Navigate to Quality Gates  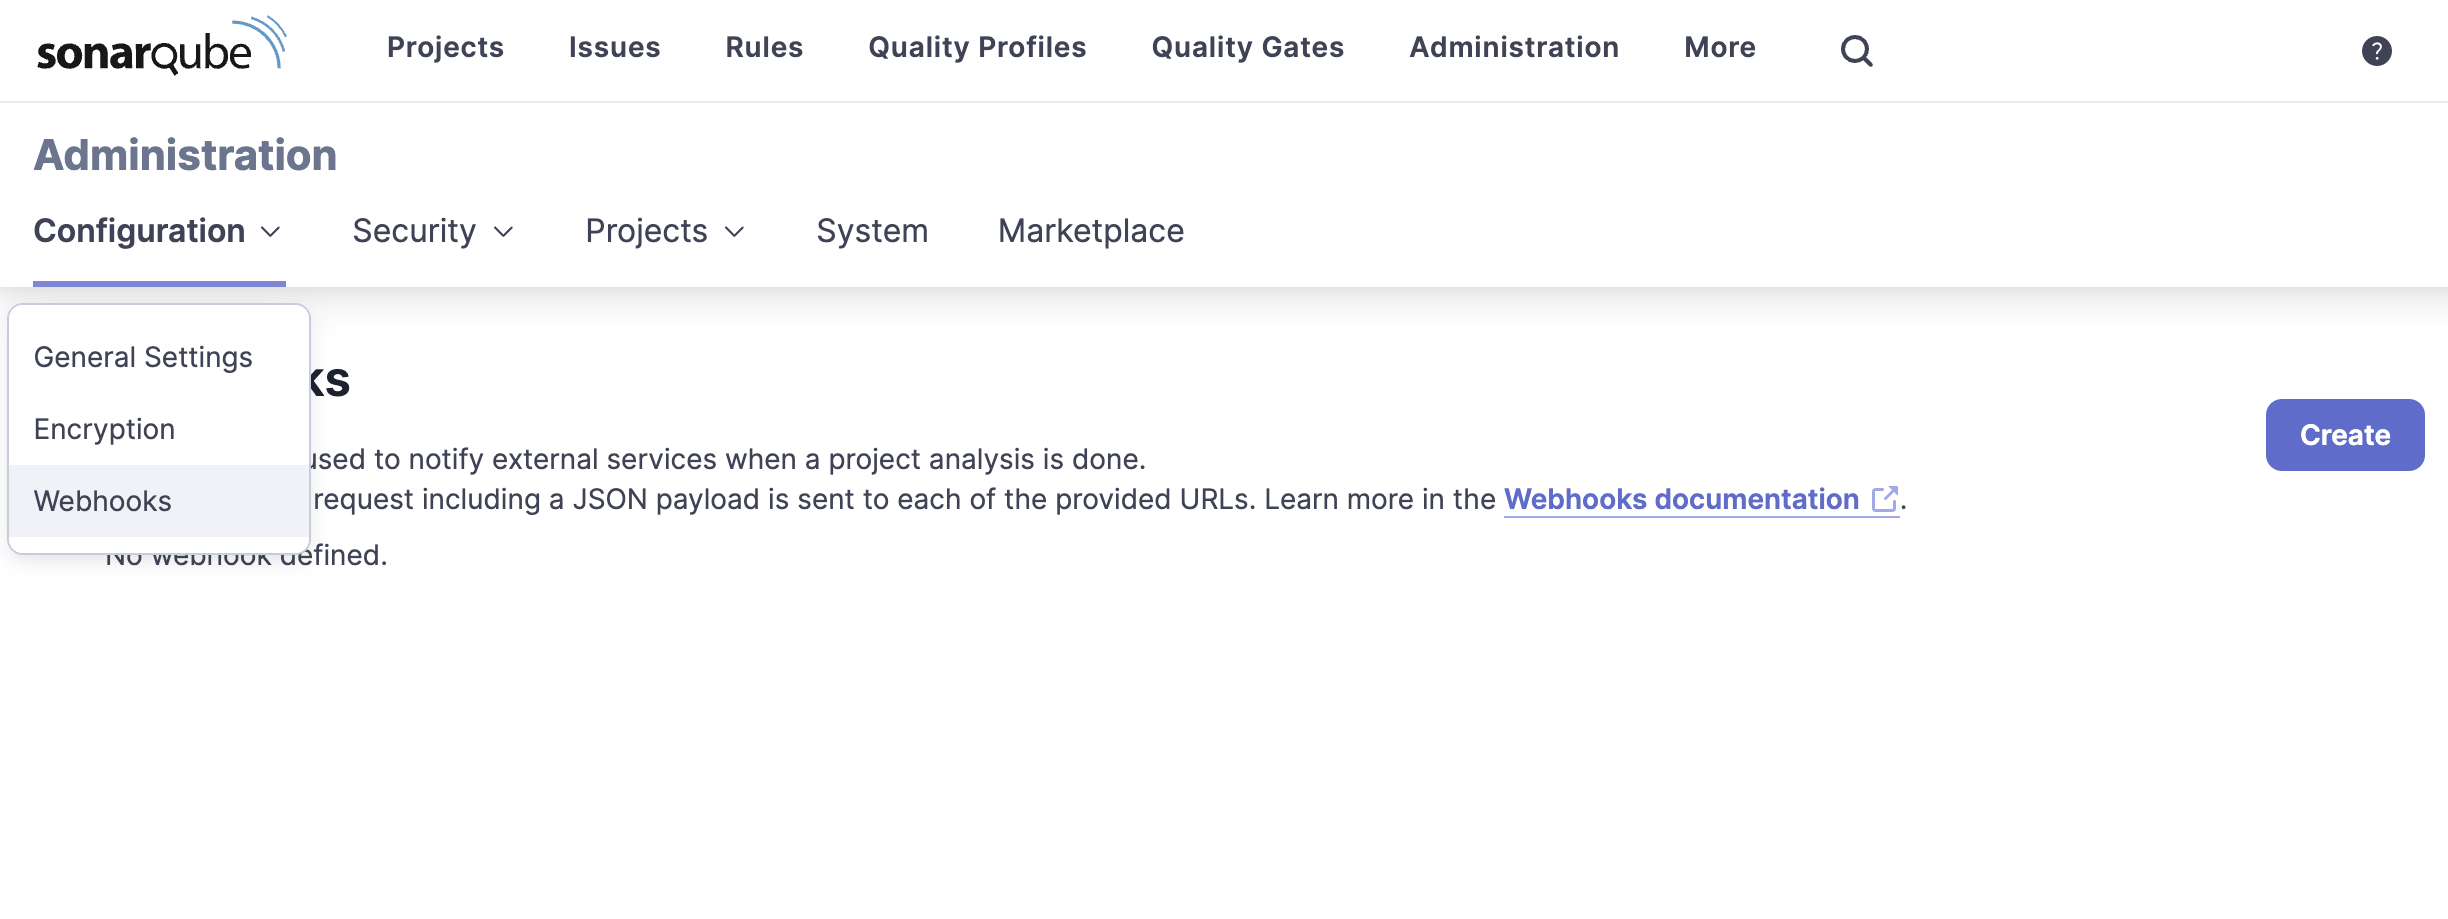(x=1247, y=47)
